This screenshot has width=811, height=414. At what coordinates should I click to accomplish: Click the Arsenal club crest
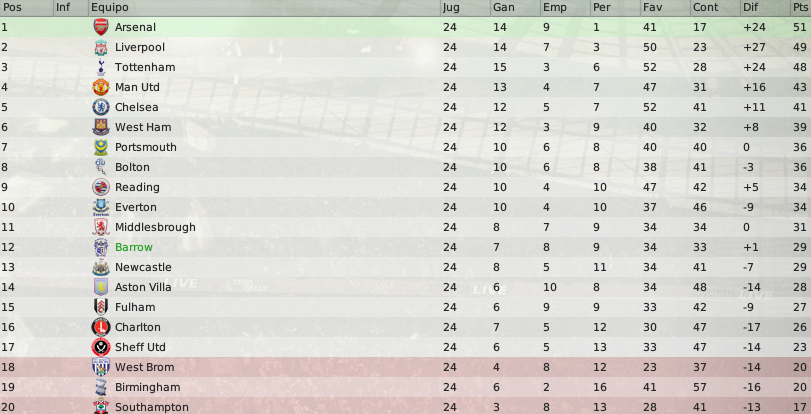pyautogui.click(x=101, y=27)
